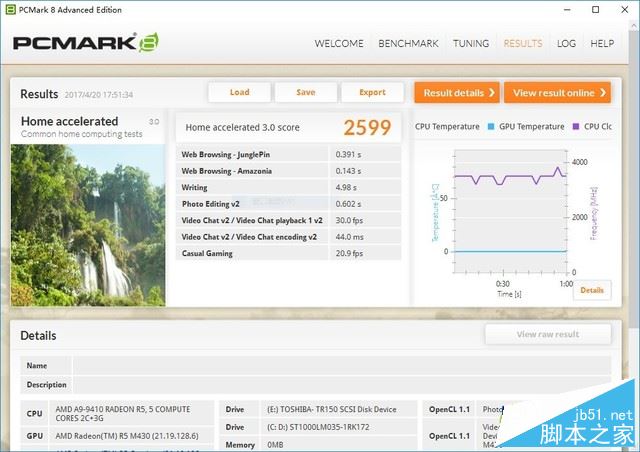Open the TUNING tab
Screen dimensions: 640x452
[x=471, y=43]
